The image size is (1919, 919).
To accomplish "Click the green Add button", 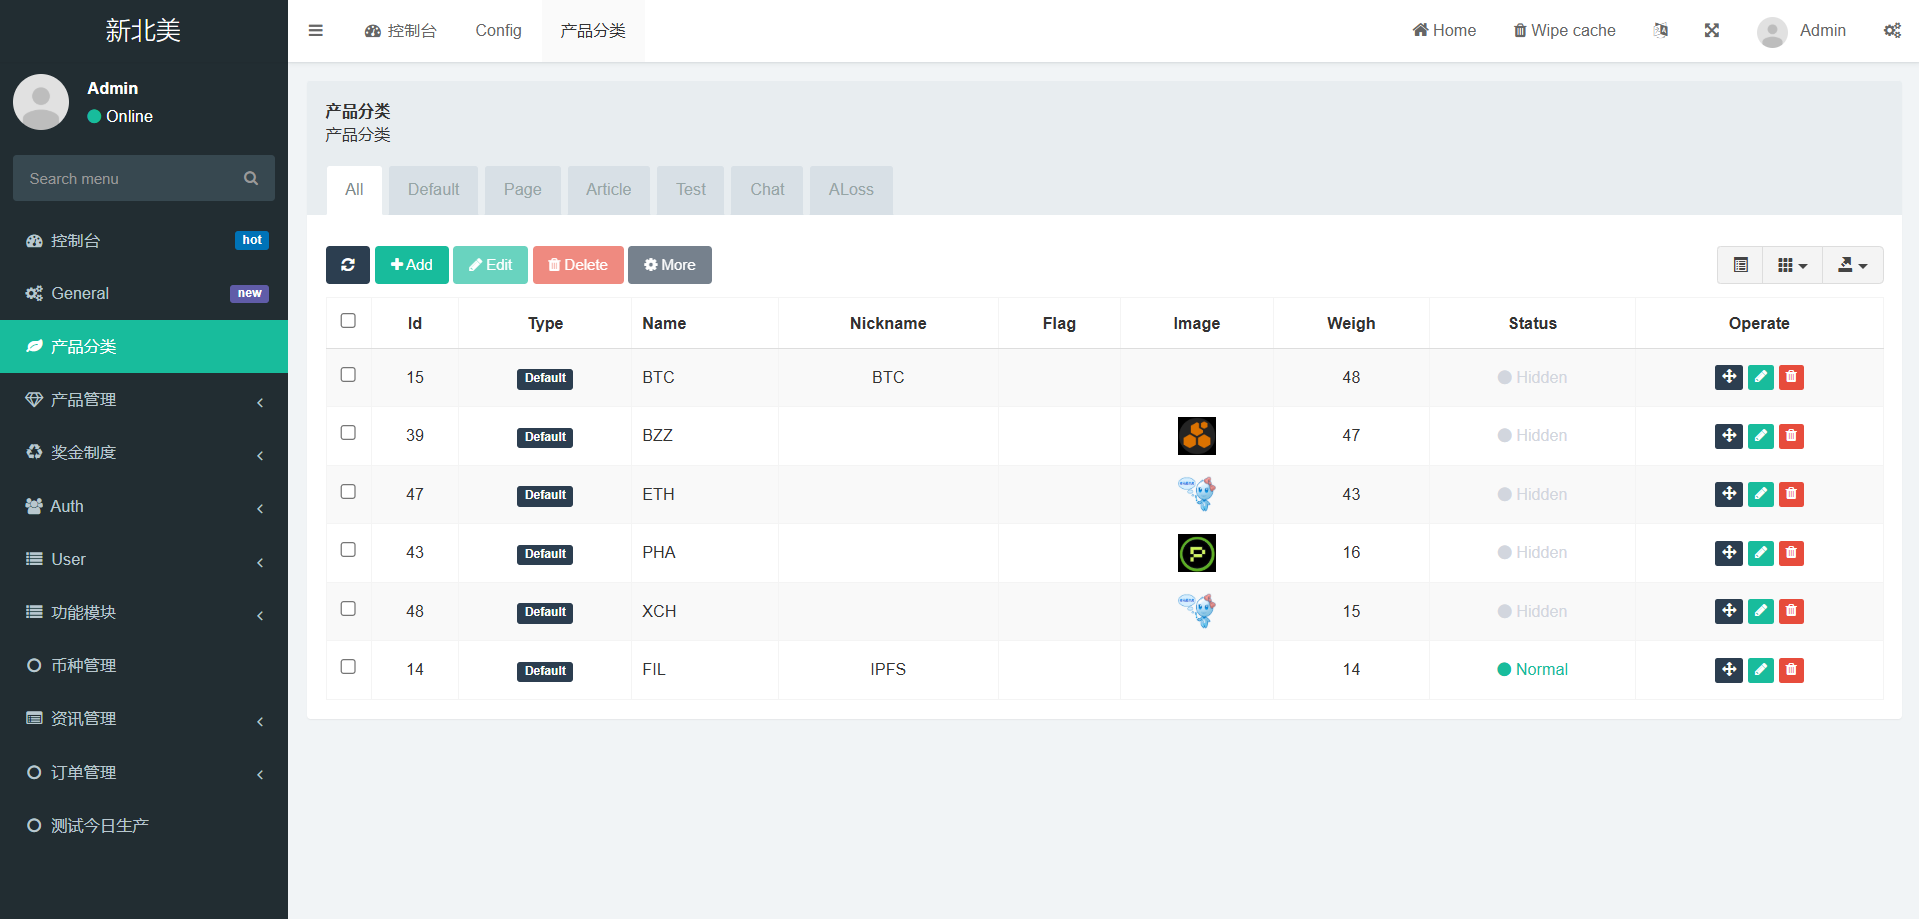I will [x=411, y=265].
